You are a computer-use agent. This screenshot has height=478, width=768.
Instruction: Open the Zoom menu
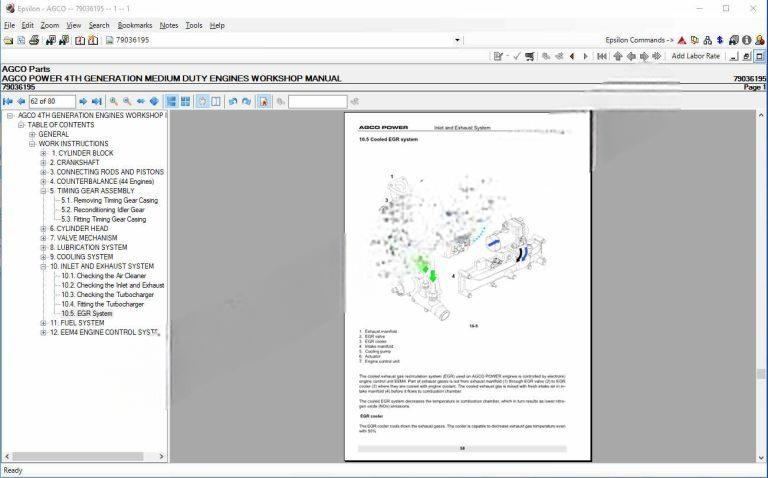point(49,25)
